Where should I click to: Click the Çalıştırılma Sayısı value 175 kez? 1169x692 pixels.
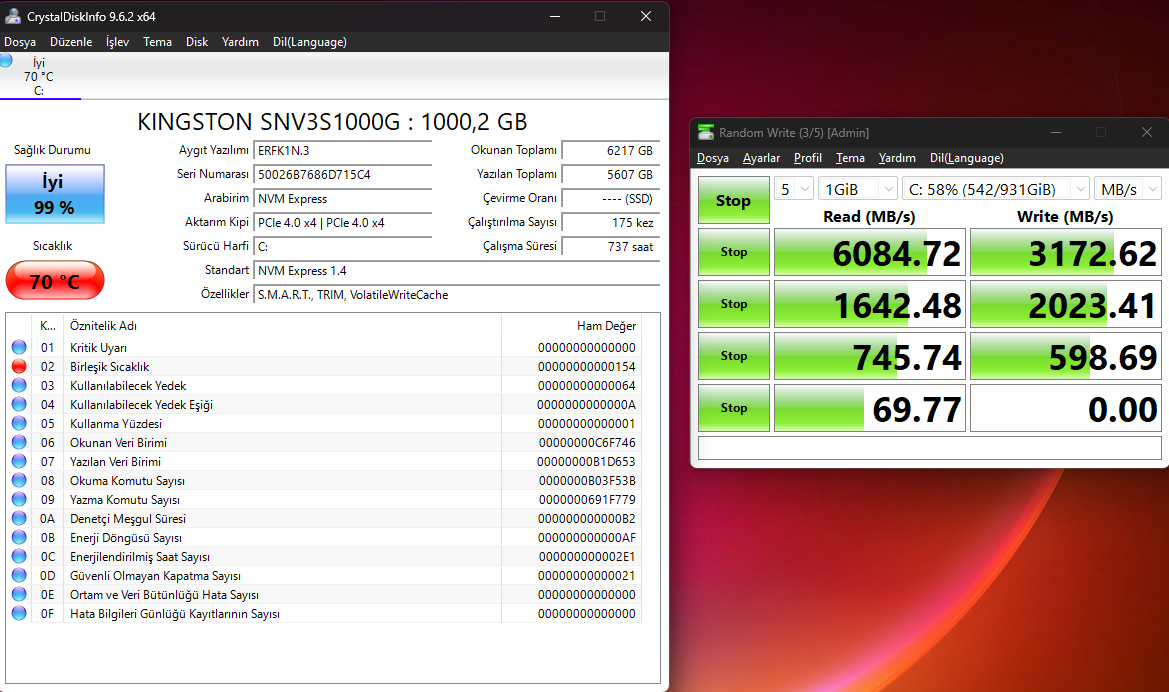(x=611, y=222)
